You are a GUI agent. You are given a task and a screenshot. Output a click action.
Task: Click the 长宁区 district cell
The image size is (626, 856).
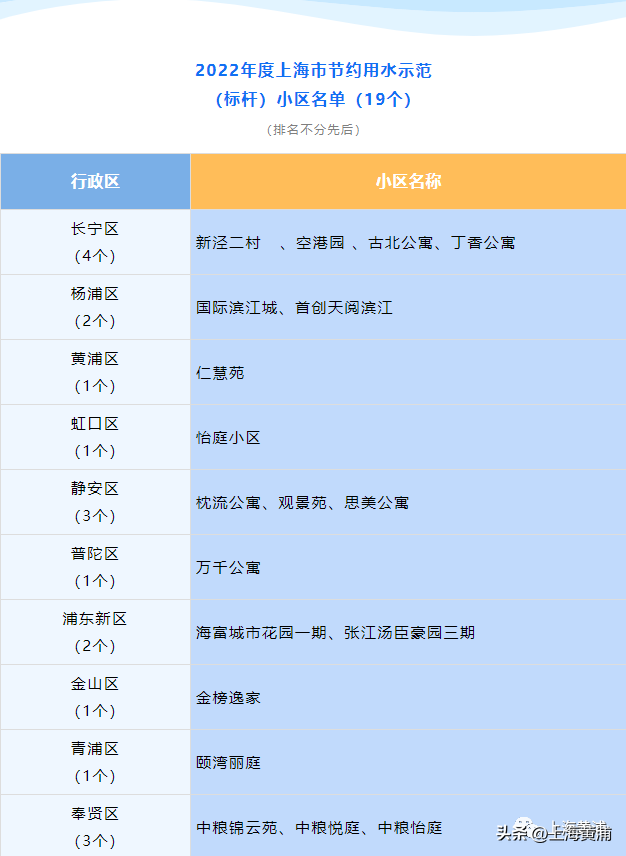pos(95,242)
